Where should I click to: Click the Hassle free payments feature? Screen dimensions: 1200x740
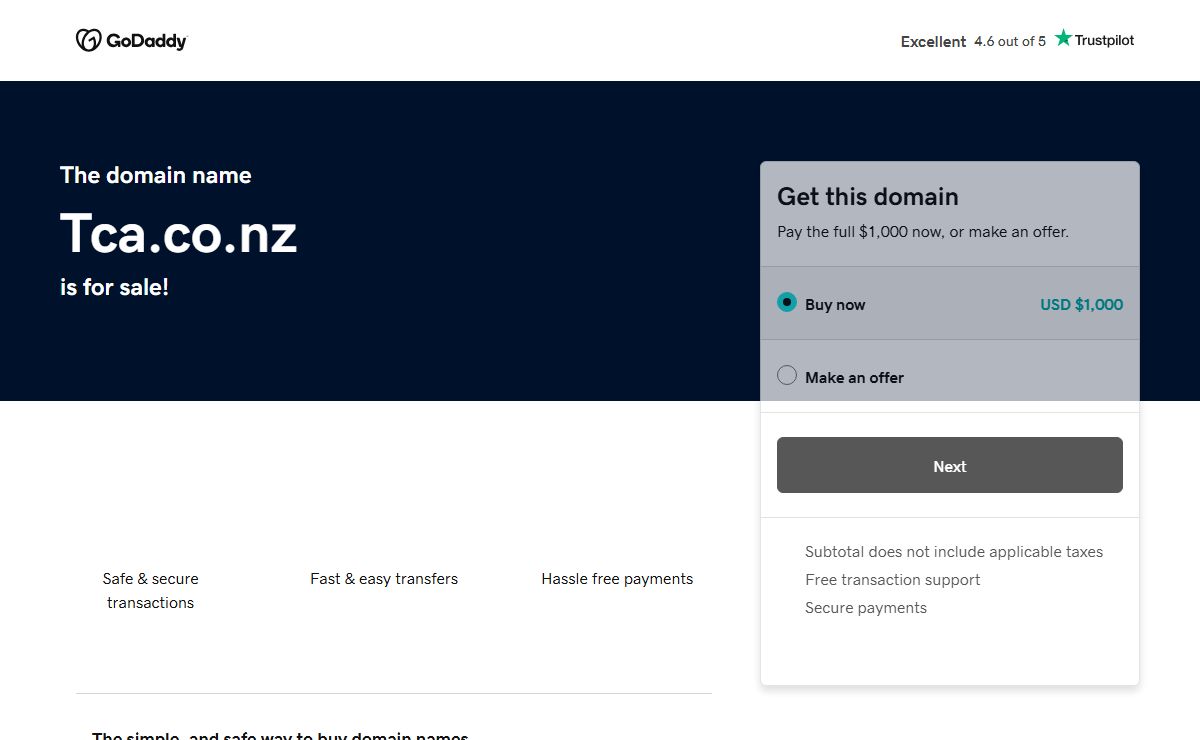(617, 579)
